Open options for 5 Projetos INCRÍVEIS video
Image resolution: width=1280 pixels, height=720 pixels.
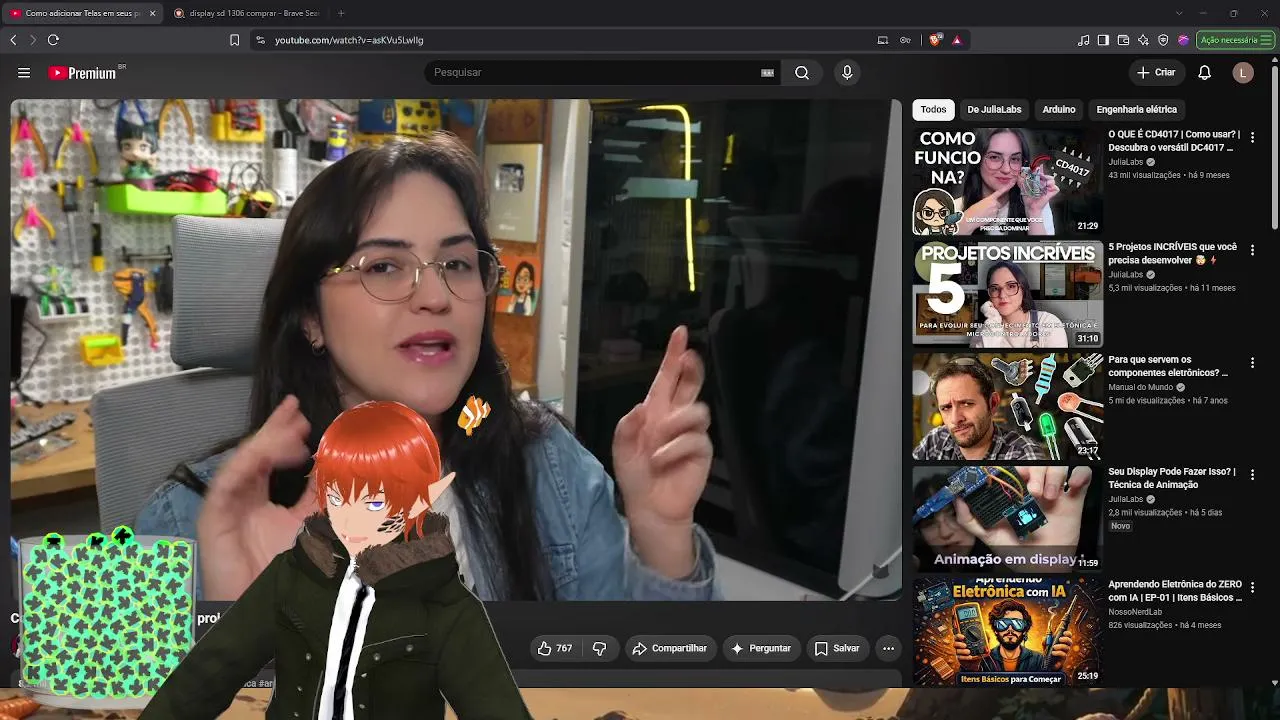click(x=1252, y=250)
